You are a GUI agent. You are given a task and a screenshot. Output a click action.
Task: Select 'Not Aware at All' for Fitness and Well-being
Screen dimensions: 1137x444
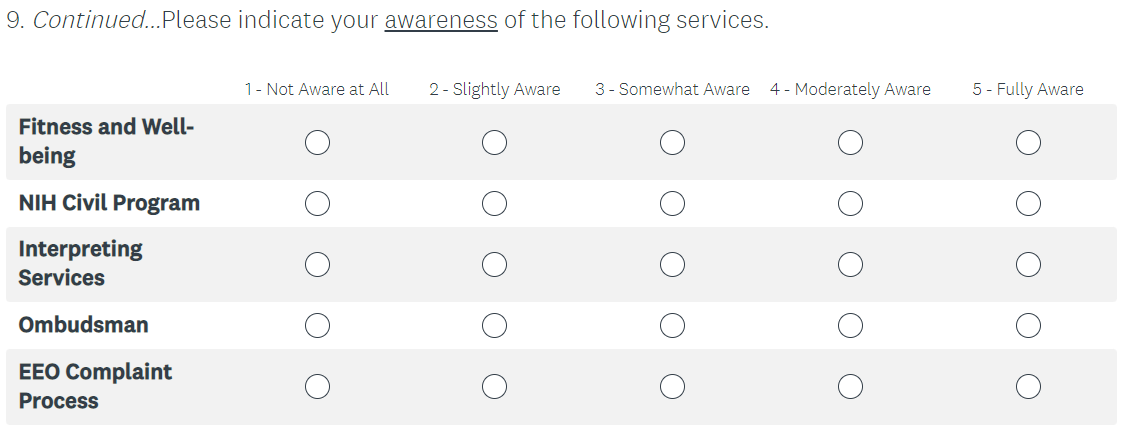pos(317,143)
